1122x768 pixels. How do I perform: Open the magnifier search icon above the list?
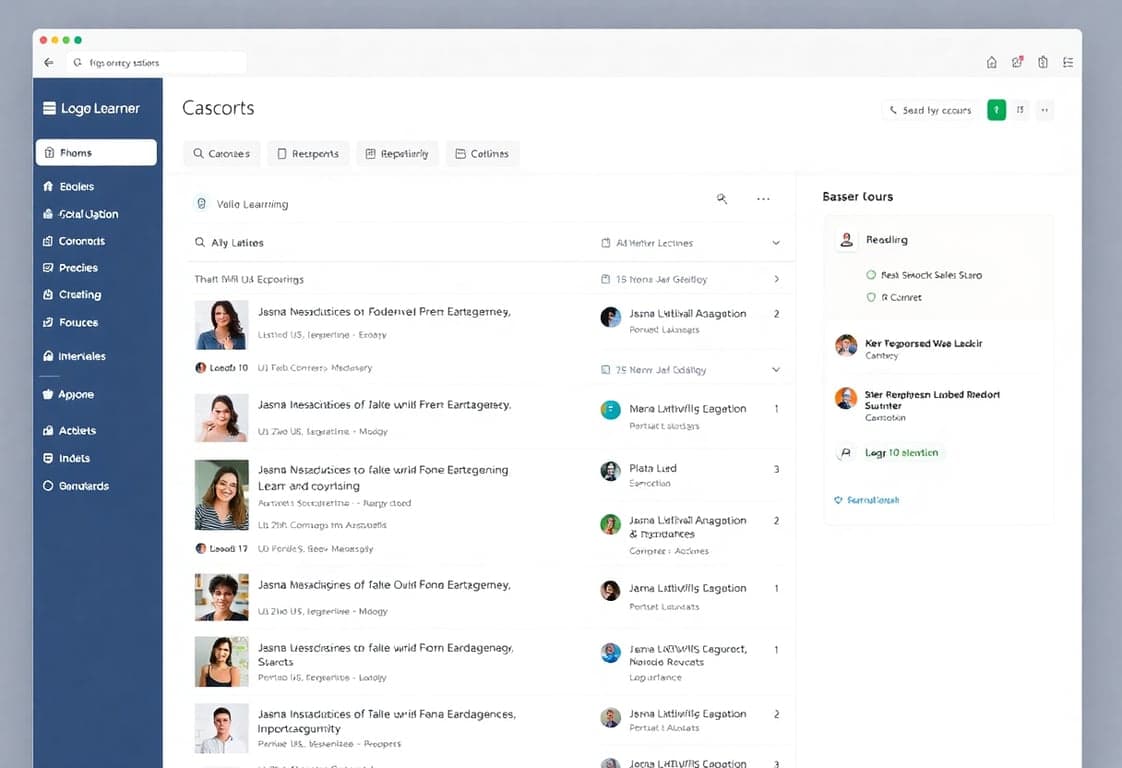[x=722, y=199]
